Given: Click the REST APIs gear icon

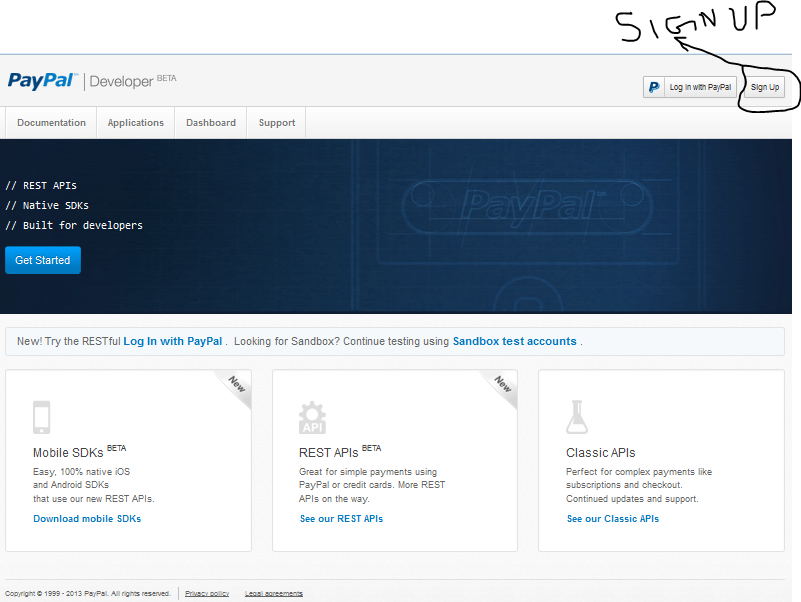Looking at the screenshot, I should click(x=312, y=418).
